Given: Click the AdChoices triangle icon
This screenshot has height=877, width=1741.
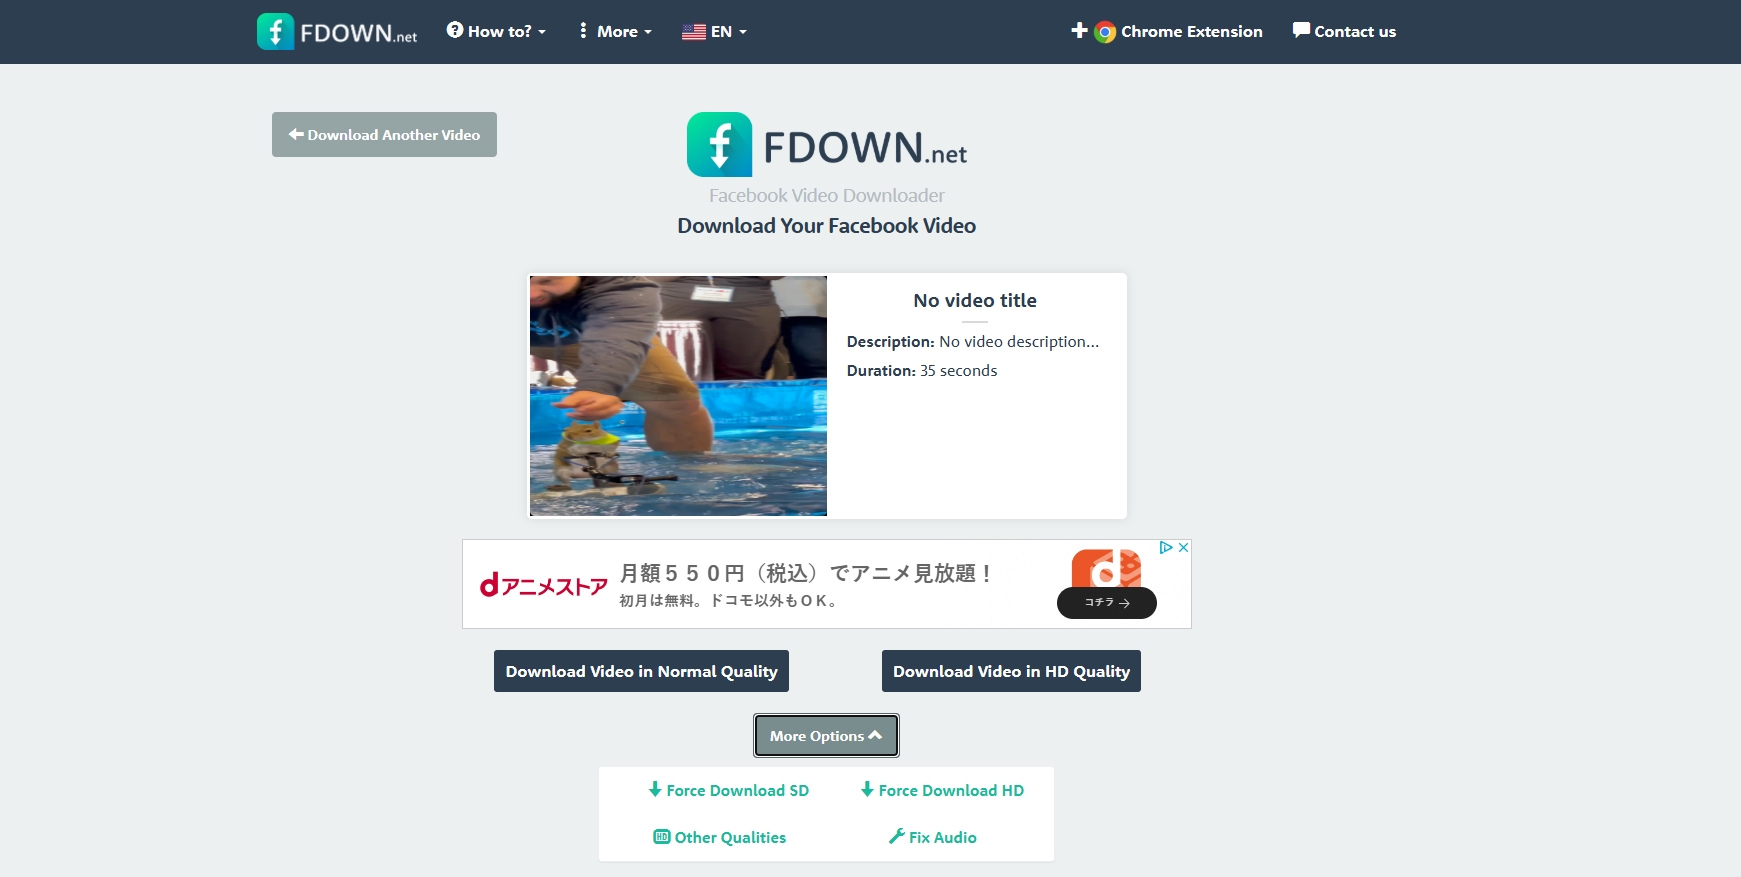Looking at the screenshot, I should click(1166, 548).
